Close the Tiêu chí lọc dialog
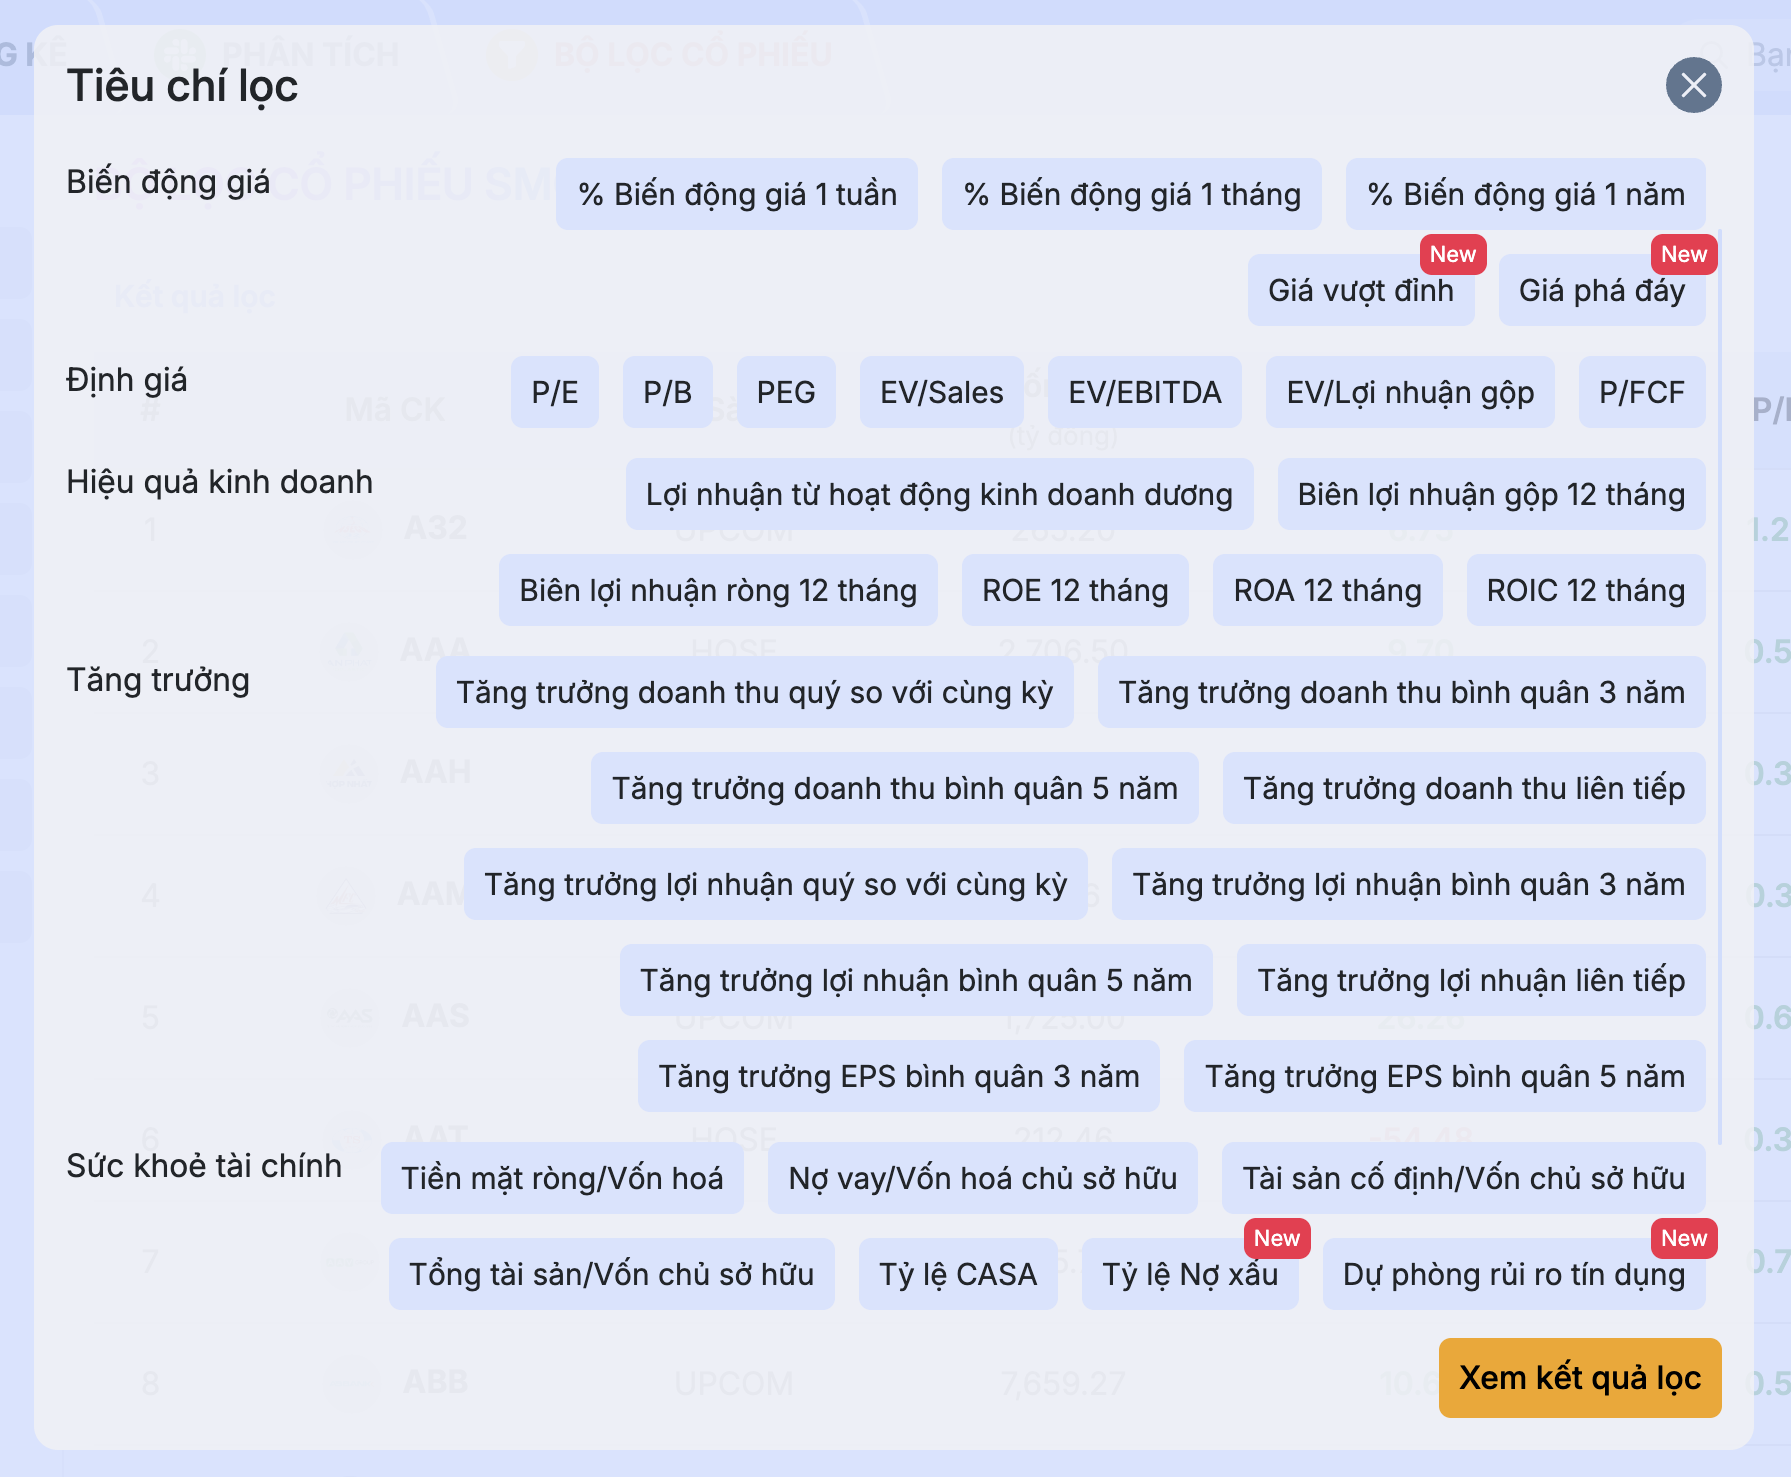Viewport: 1791px width, 1477px height. 1693,85
